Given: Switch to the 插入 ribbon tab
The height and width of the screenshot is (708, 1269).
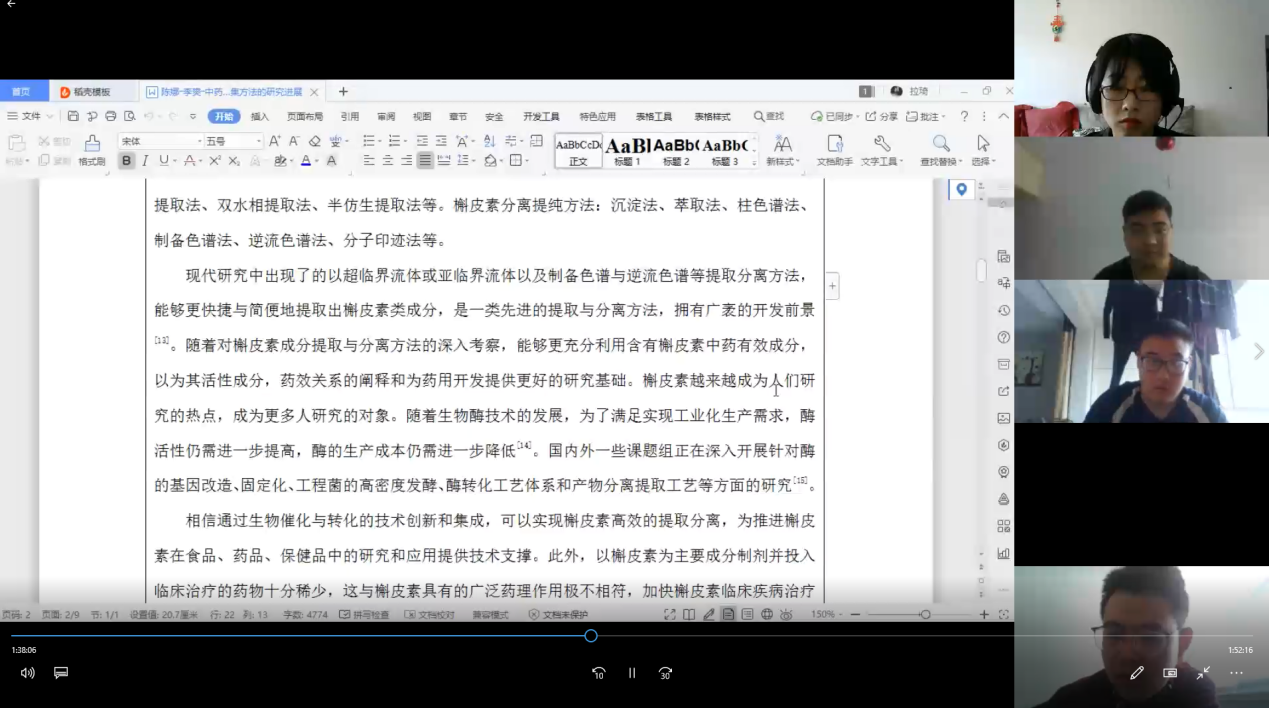Looking at the screenshot, I should click(x=260, y=116).
